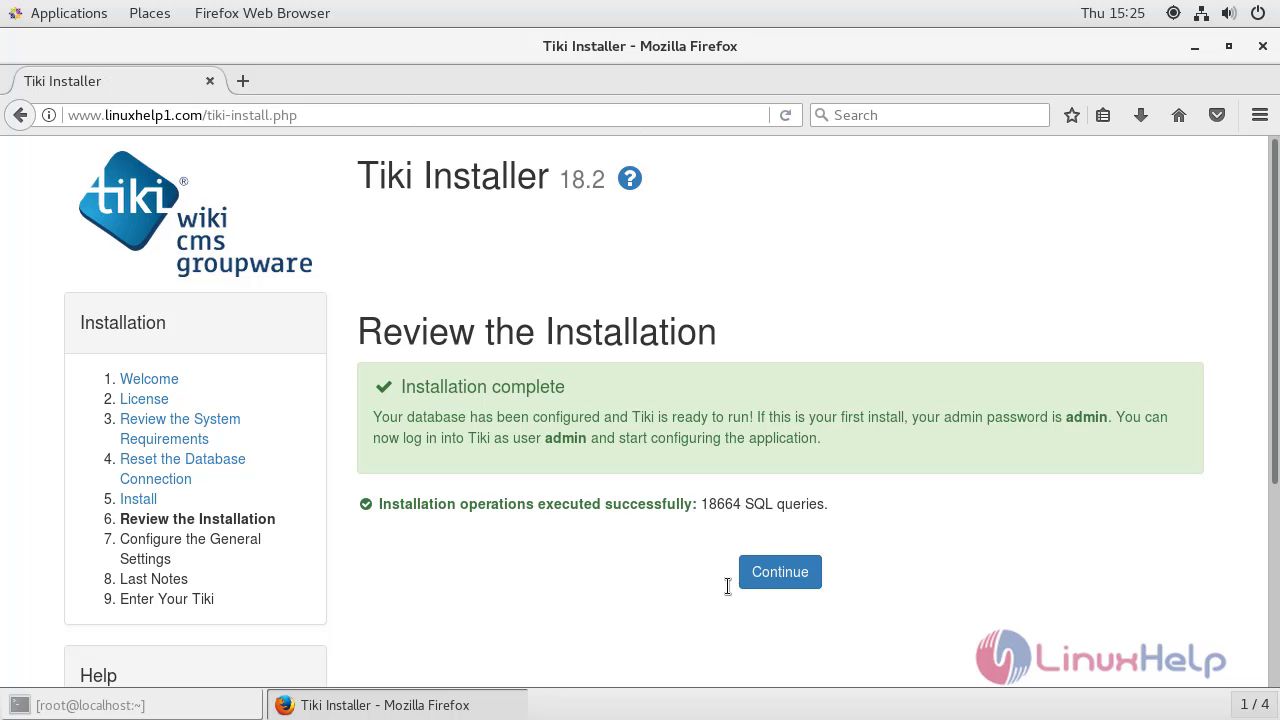Open the network icon in top panel
1280x720 pixels.
click(x=1201, y=13)
